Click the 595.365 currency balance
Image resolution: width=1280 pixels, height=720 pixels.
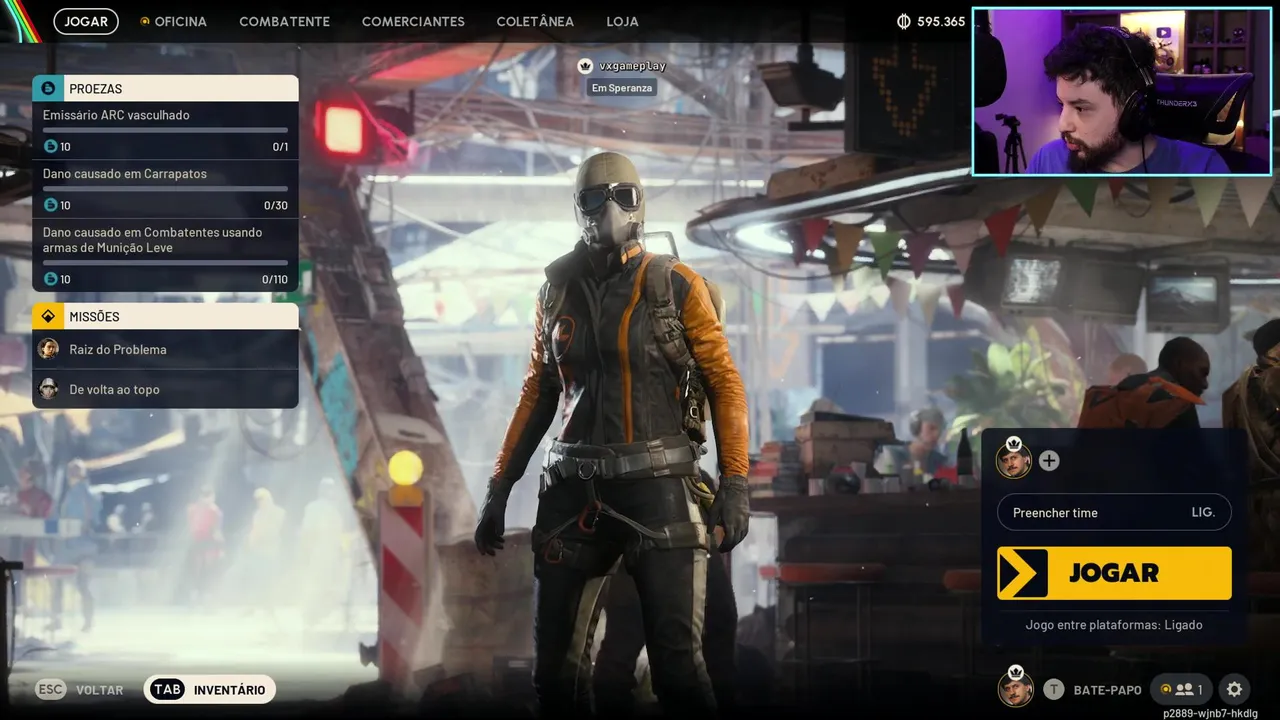pyautogui.click(x=941, y=21)
